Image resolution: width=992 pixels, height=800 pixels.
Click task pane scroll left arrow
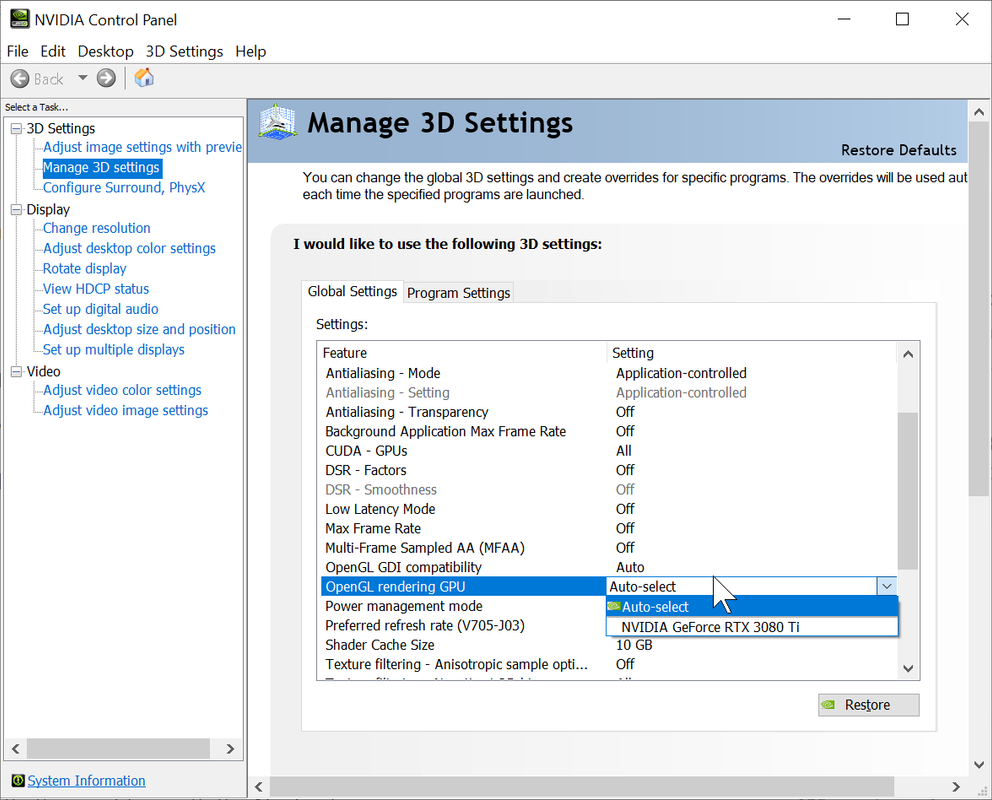click(16, 749)
